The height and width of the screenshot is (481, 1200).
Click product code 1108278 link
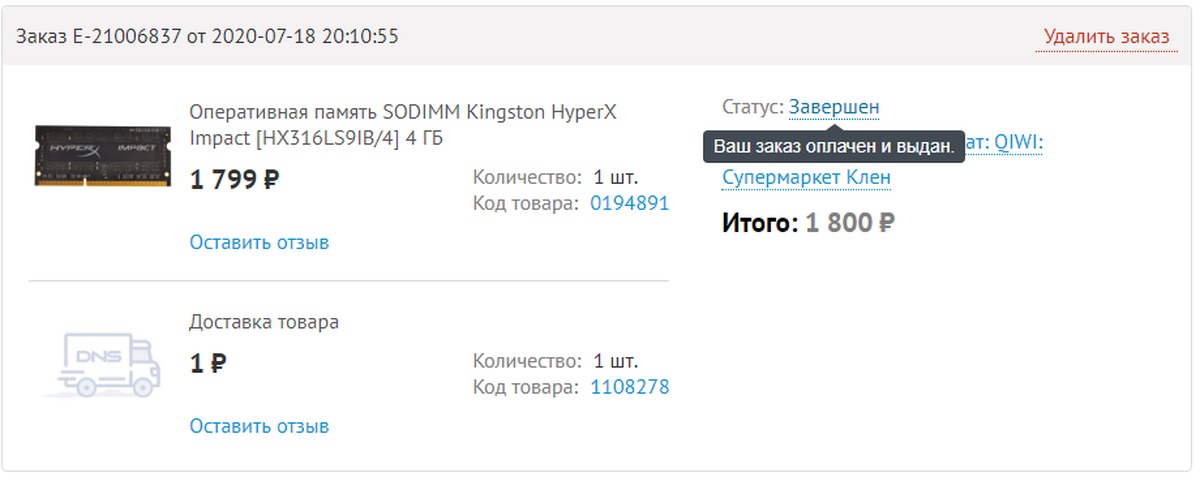629,387
